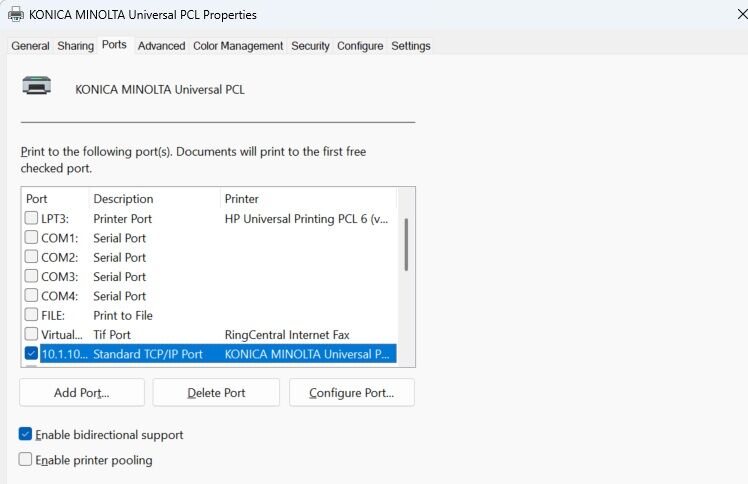Open the Sharing tab
This screenshot has width=748, height=484.
pyautogui.click(x=76, y=46)
